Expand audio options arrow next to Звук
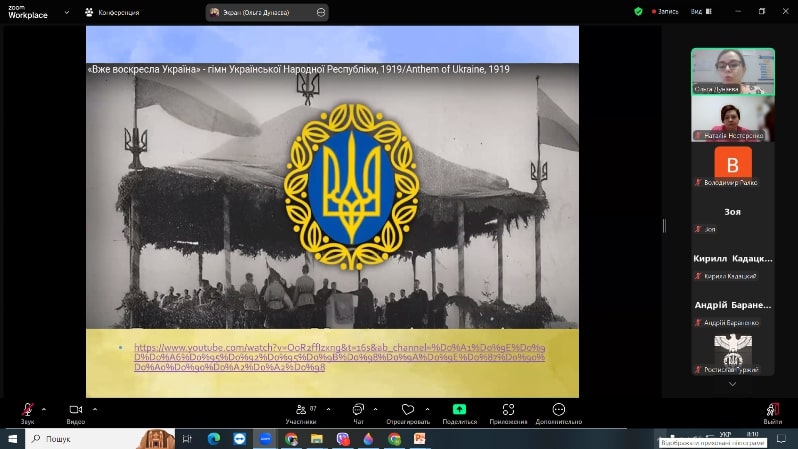Image resolution: width=798 pixels, height=449 pixels. (x=44, y=409)
